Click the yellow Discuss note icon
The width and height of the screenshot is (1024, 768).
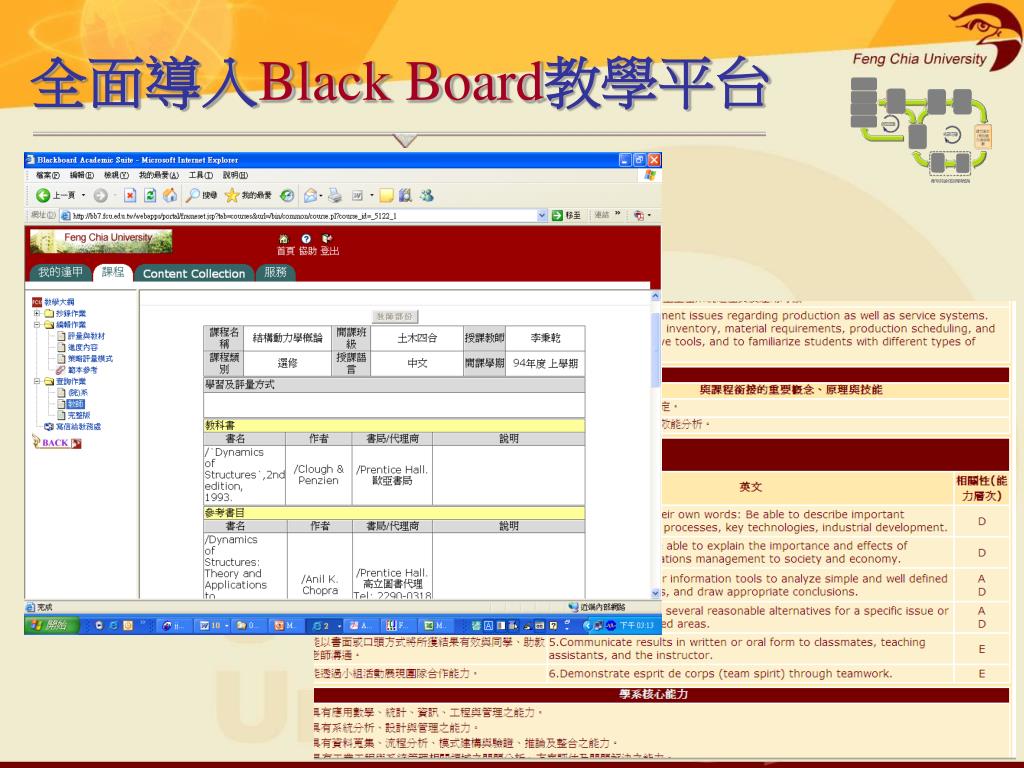point(387,195)
